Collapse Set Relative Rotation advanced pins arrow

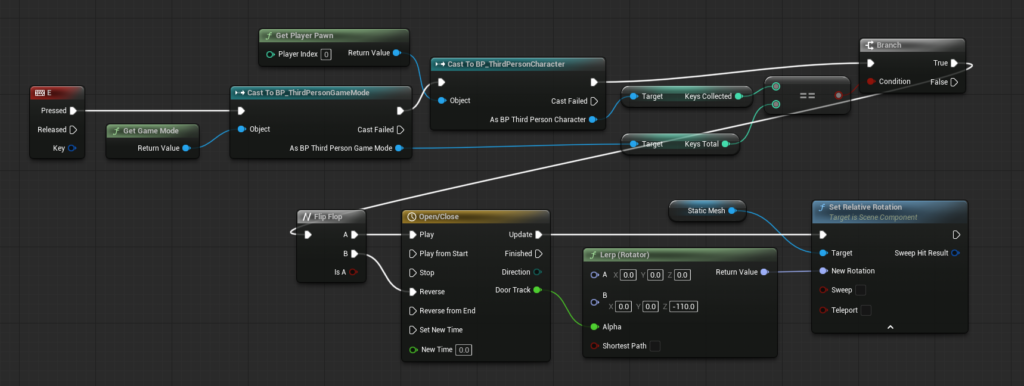coord(890,327)
